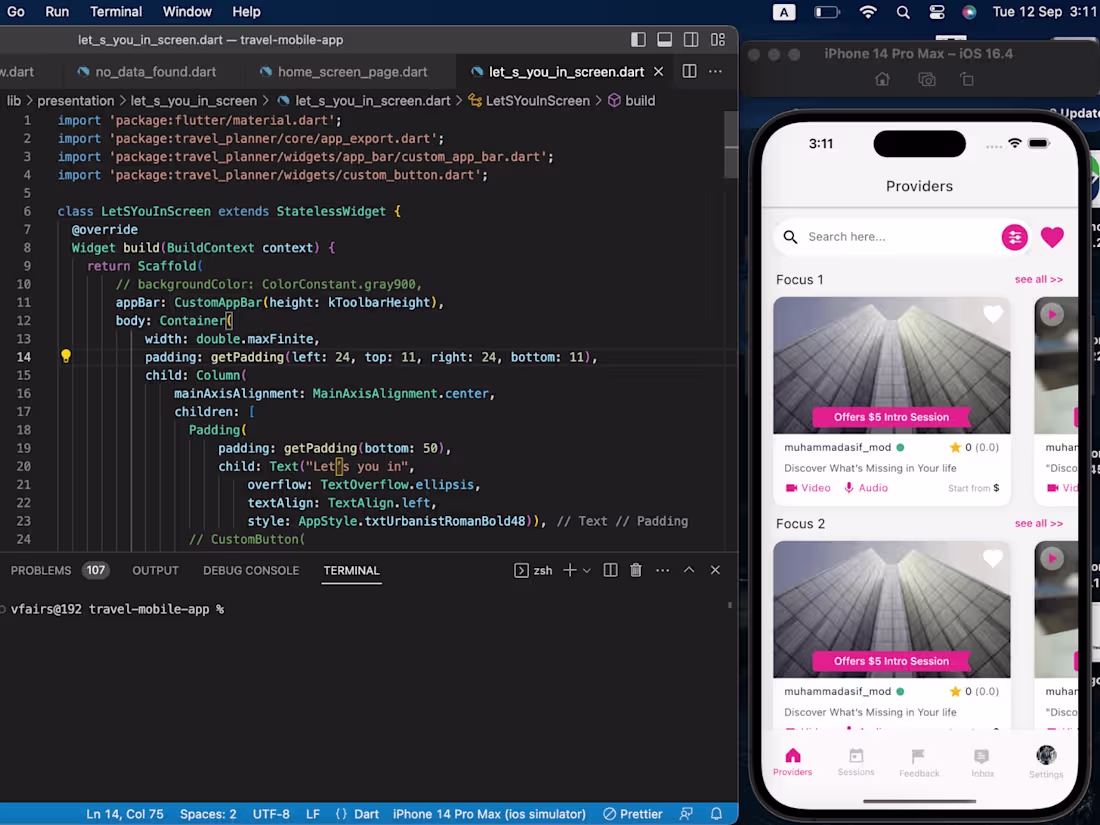Toggle the maximize panel chevron in terminal bar
Image resolution: width=1100 pixels, height=825 pixels.
pos(689,570)
